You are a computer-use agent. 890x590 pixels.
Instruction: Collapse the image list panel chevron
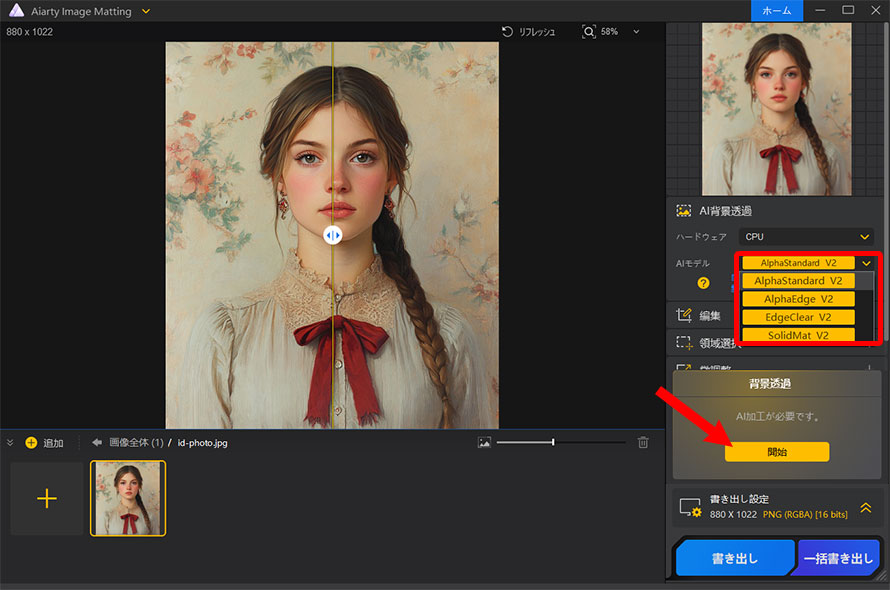10,443
